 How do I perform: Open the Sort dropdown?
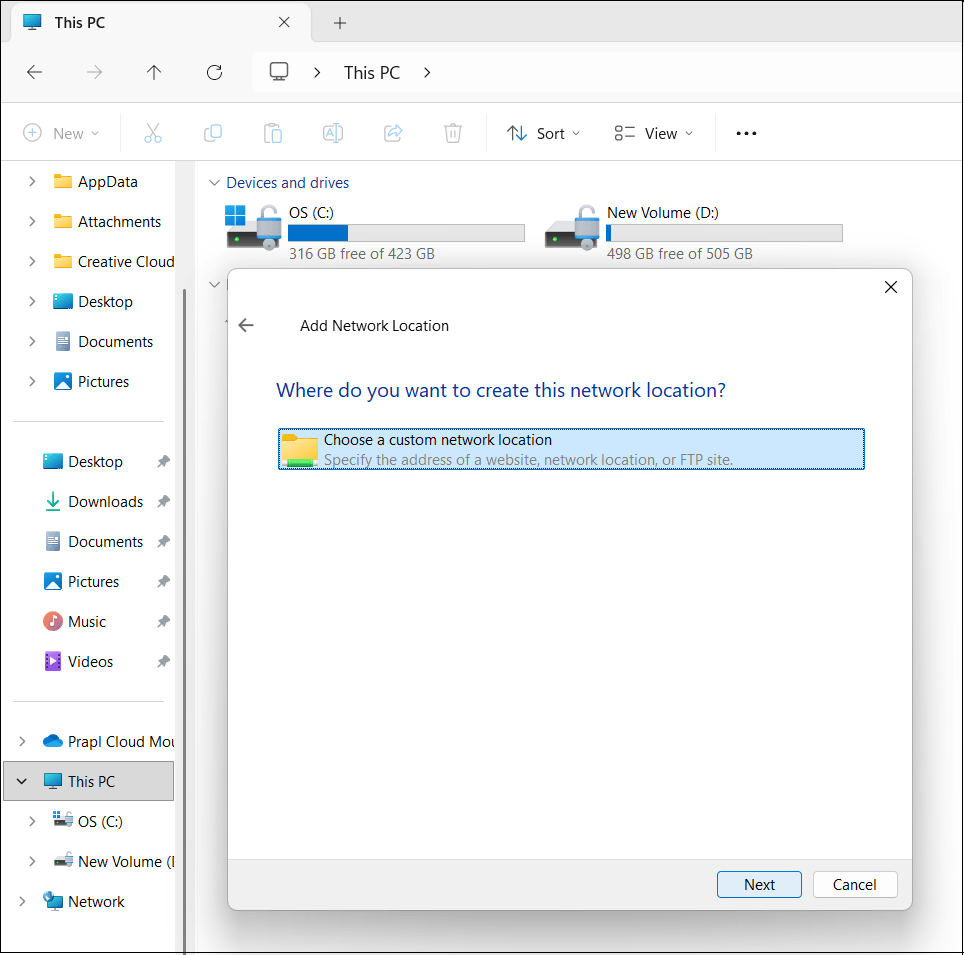[543, 133]
